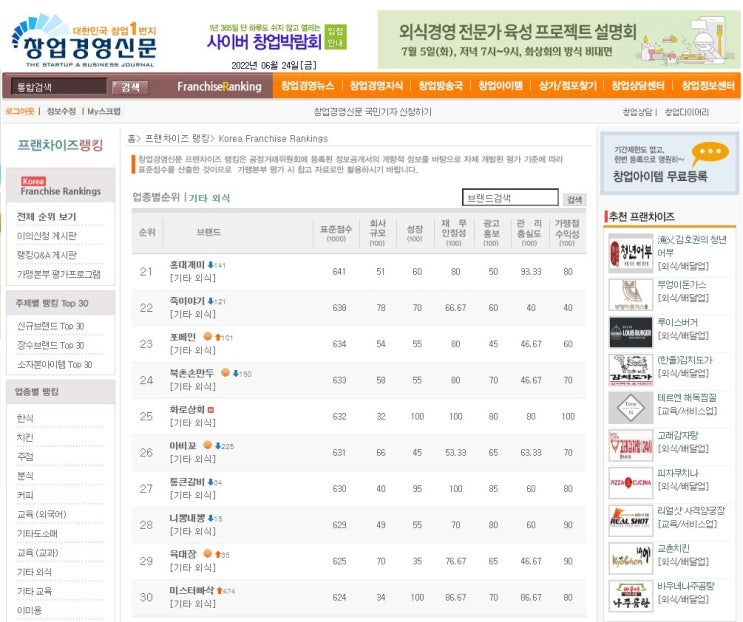Open 가맹본부 평가프로그램
This screenshot has height=622, width=743.
[x=59, y=274]
